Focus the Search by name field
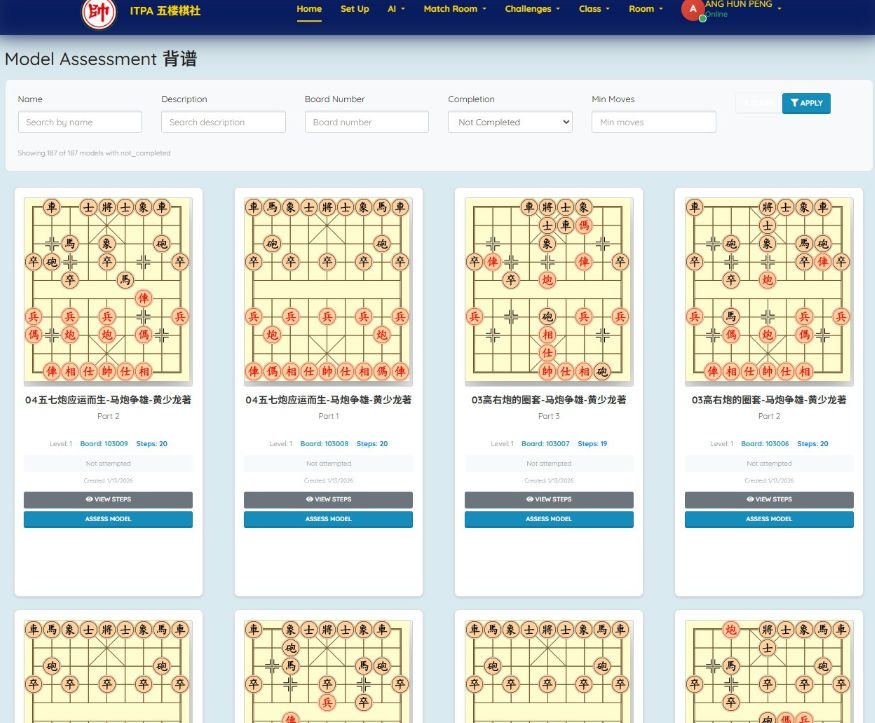This screenshot has height=723, width=875. 80,122
